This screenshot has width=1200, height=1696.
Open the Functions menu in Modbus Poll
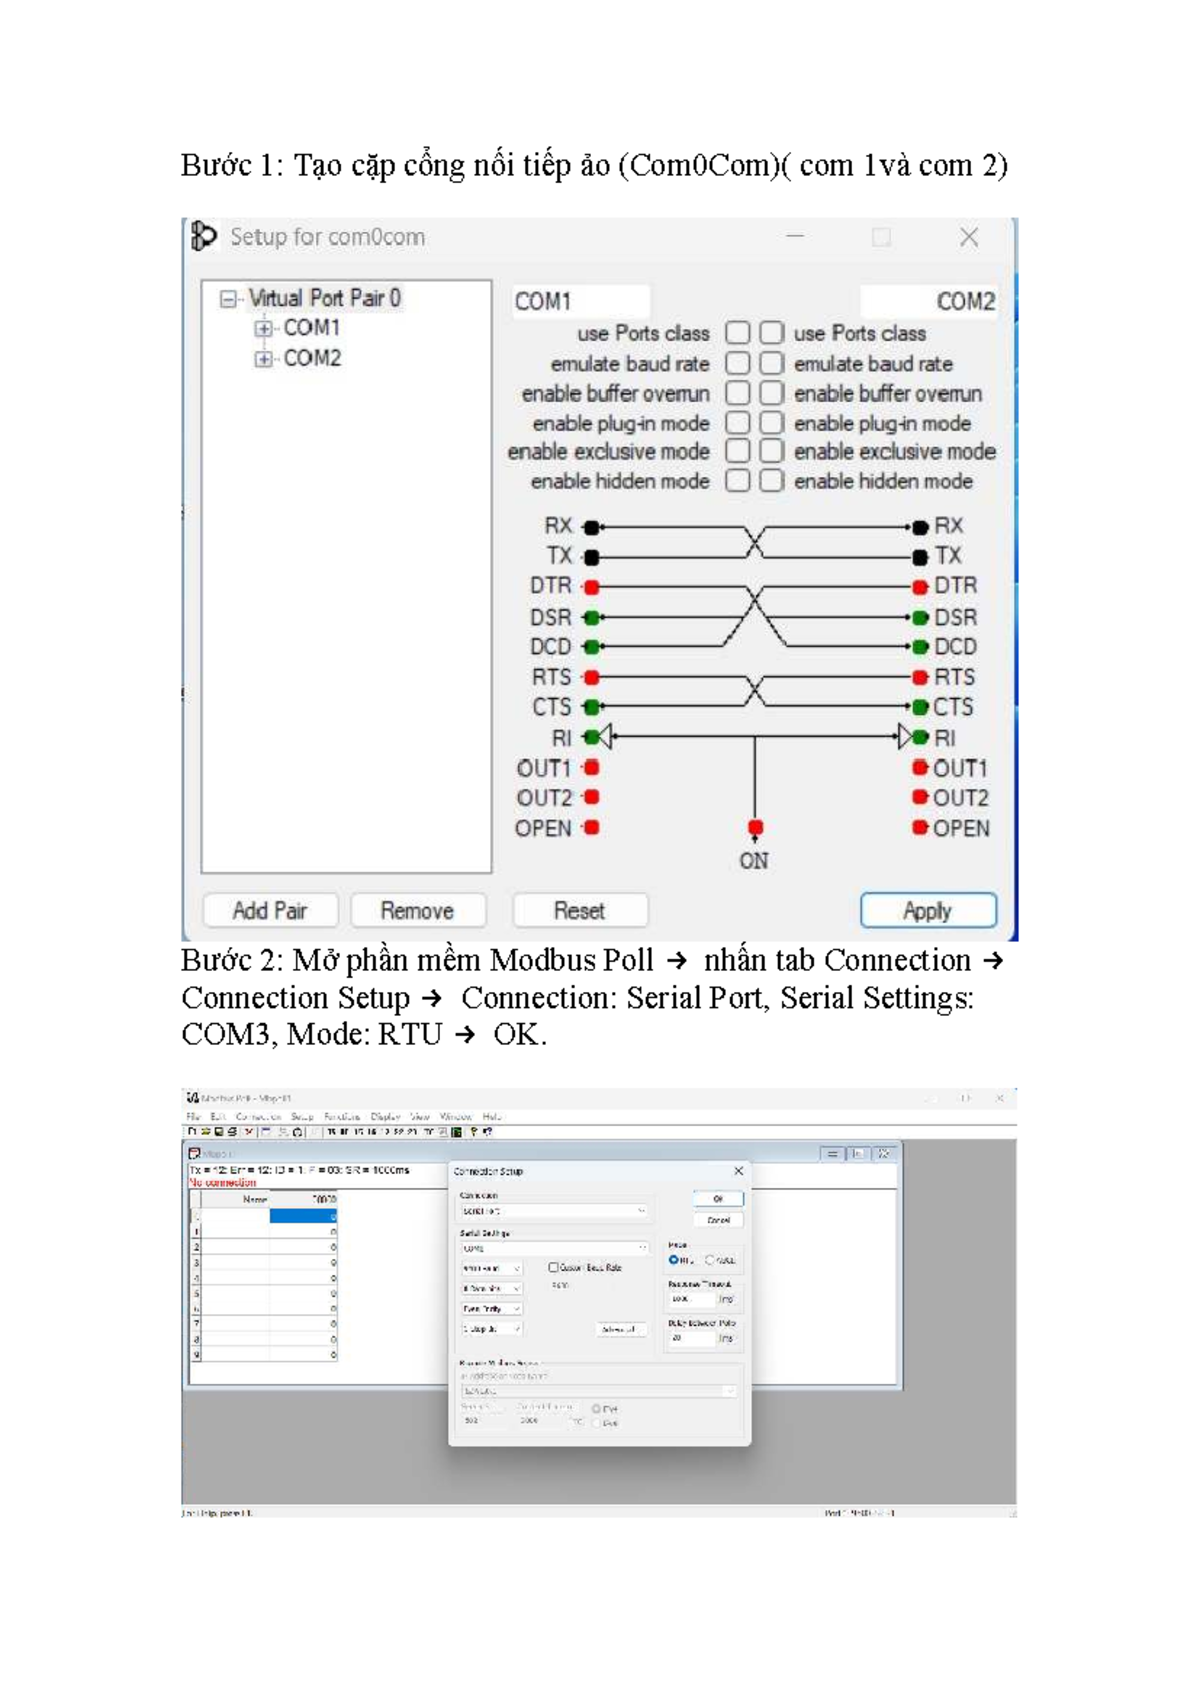pyautogui.click(x=342, y=1116)
